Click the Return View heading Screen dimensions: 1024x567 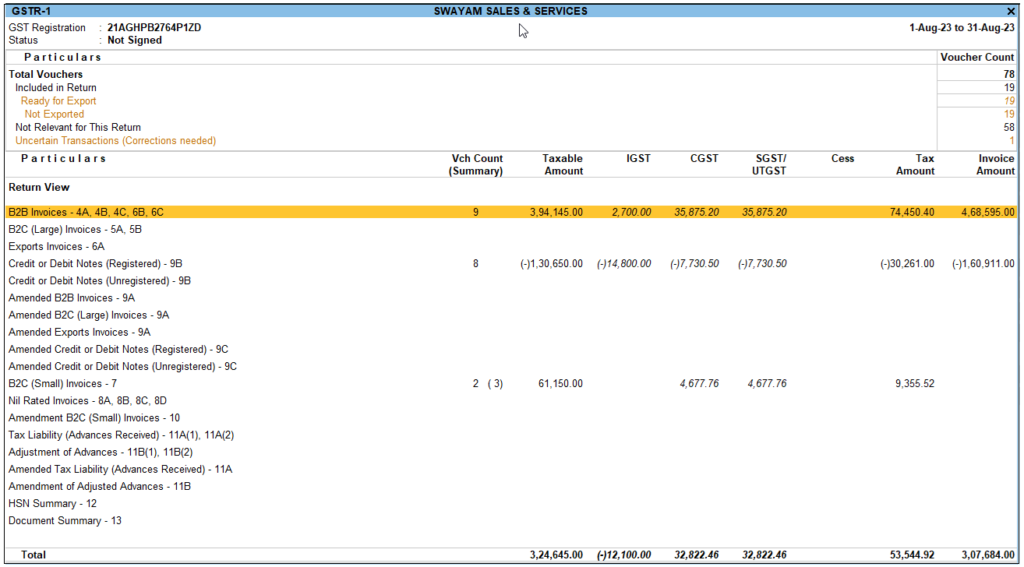[39, 187]
